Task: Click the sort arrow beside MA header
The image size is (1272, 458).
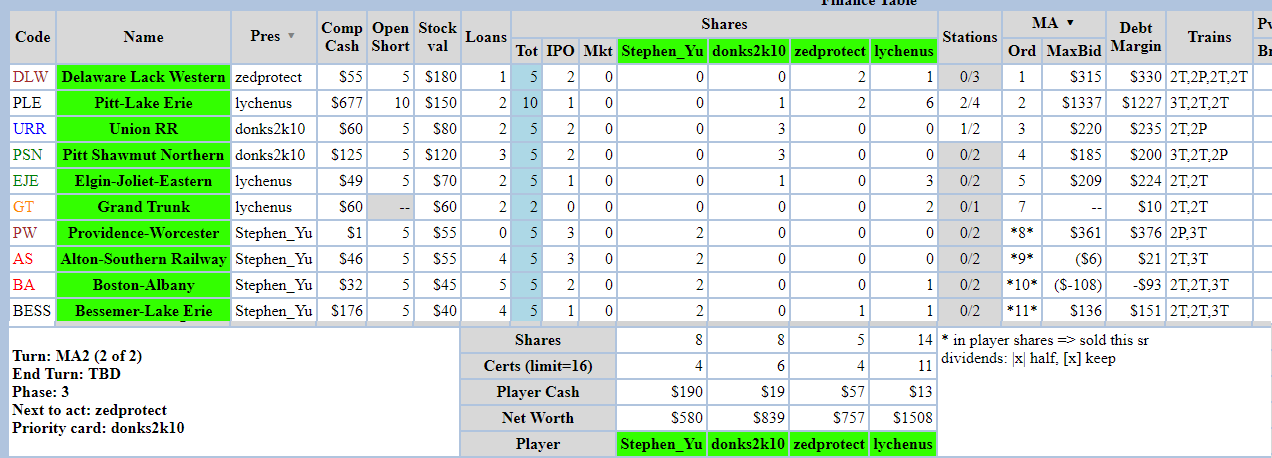Action: tap(1069, 22)
